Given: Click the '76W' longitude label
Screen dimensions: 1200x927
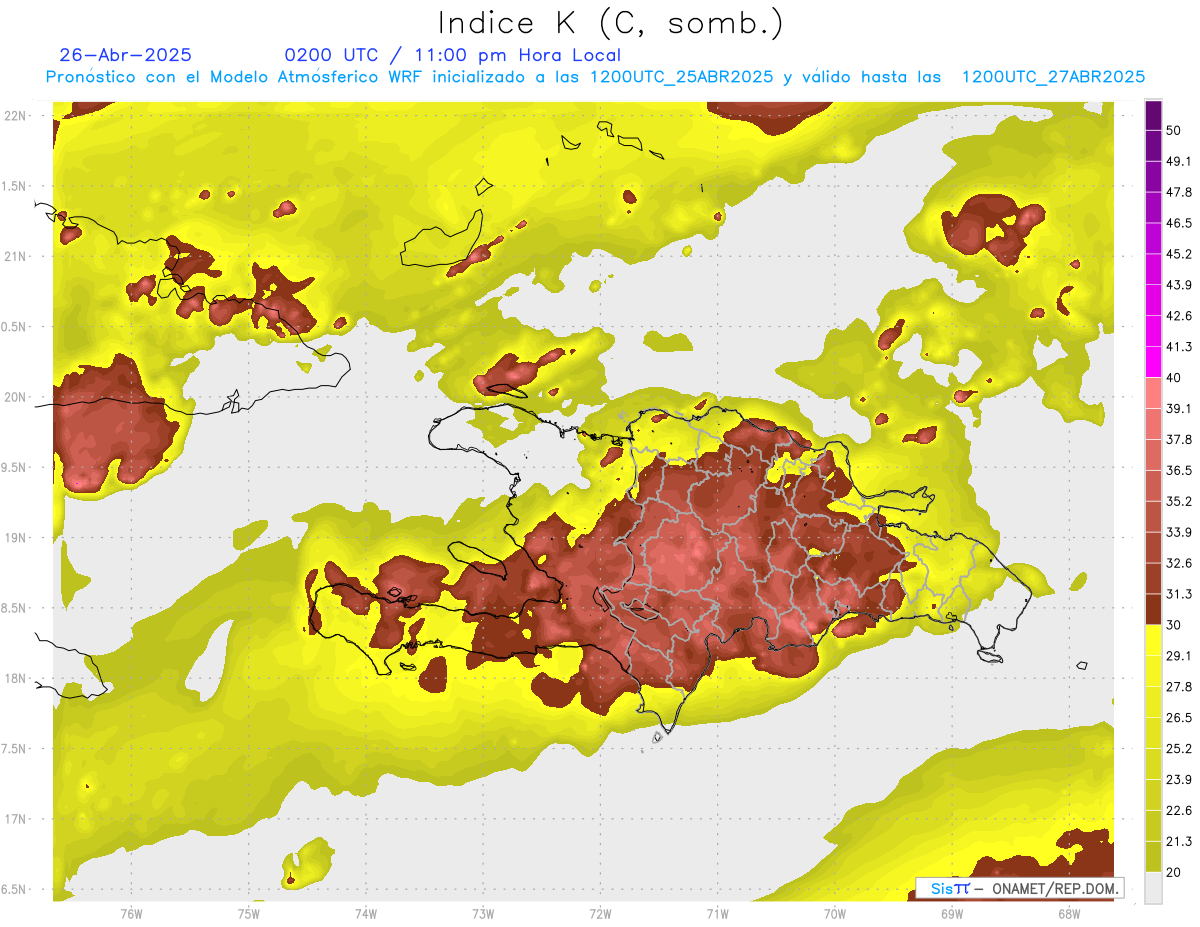Looking at the screenshot, I should tap(131, 914).
